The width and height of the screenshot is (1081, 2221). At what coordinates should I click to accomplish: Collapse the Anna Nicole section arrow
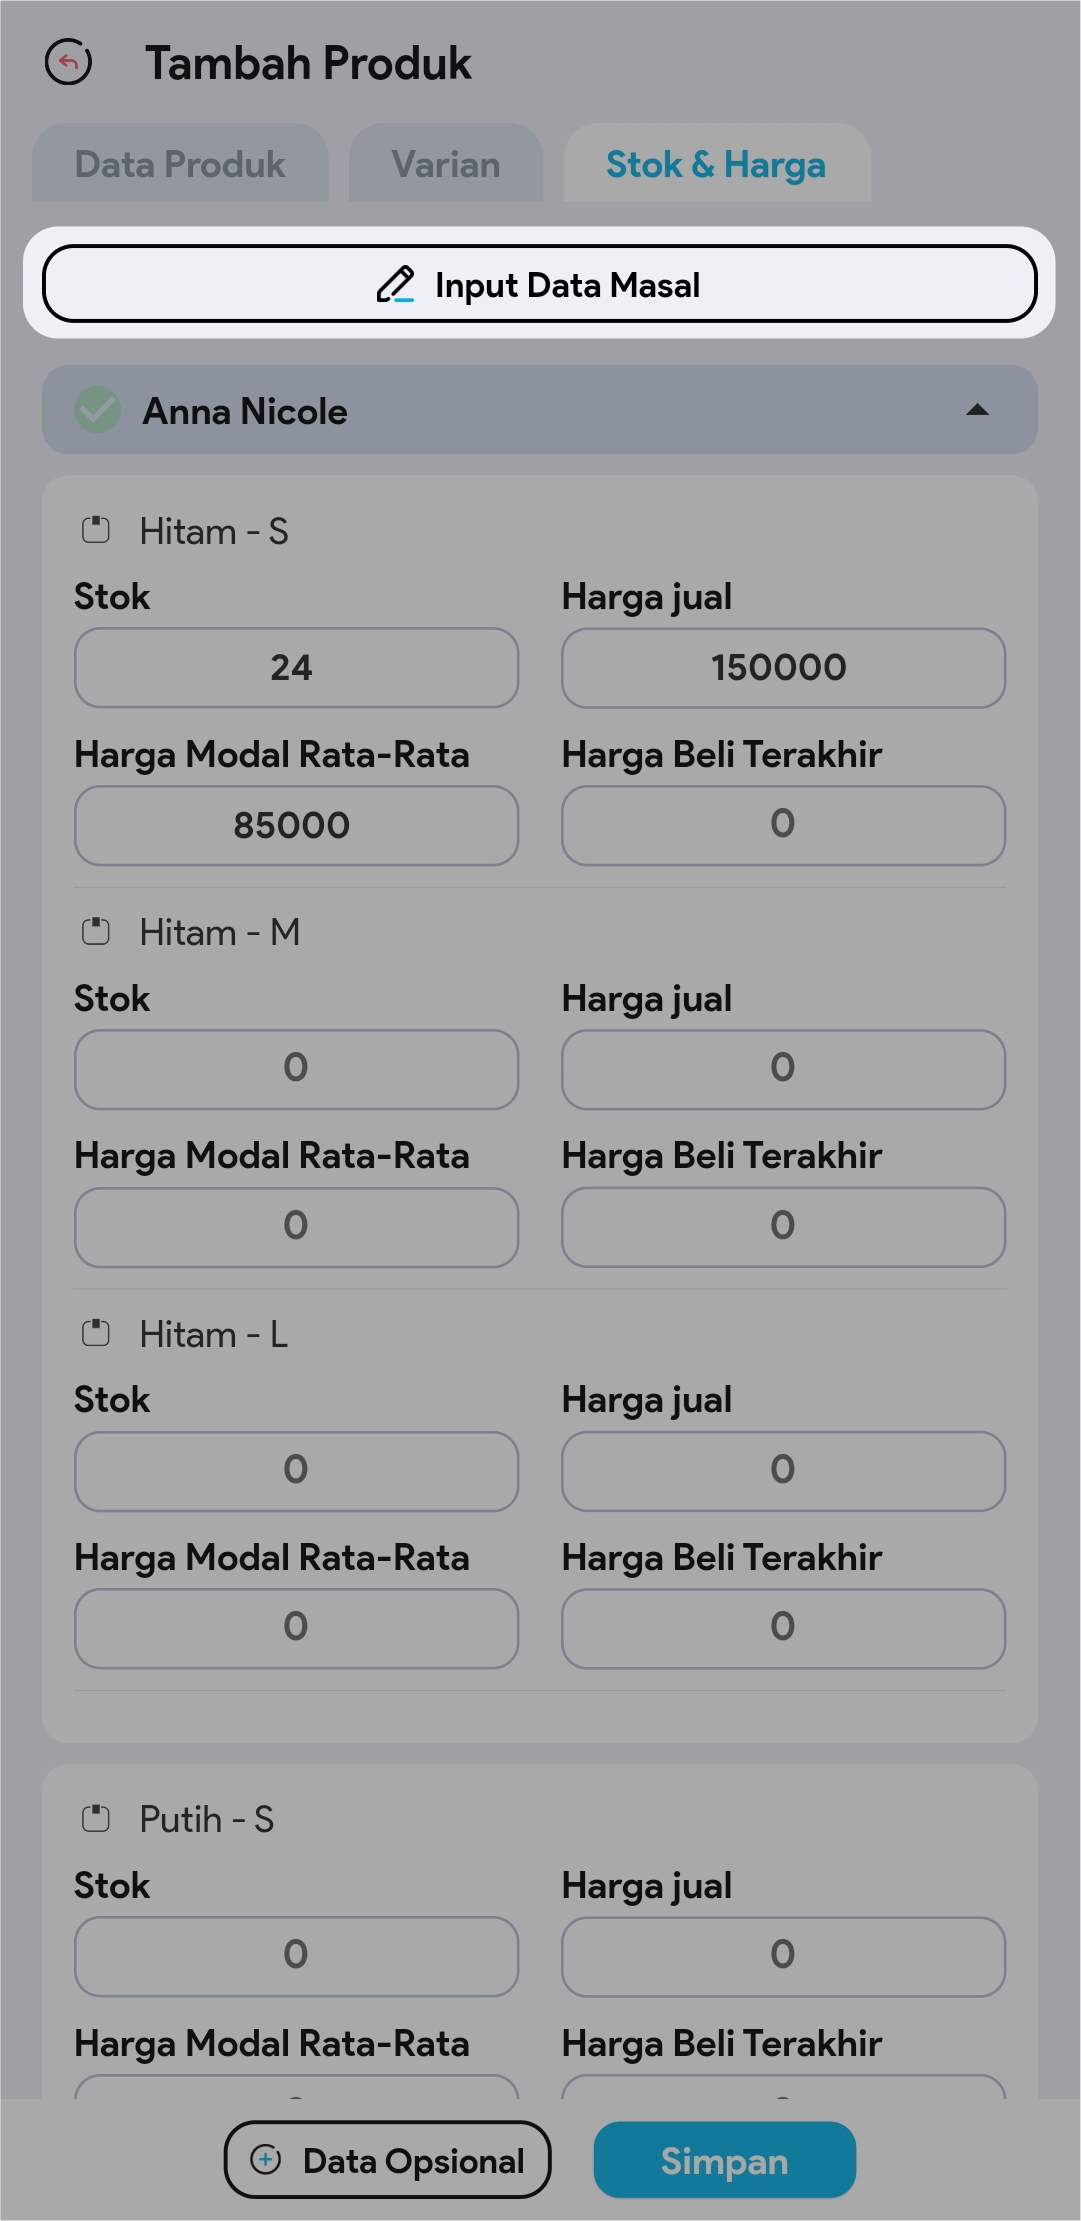tap(977, 410)
